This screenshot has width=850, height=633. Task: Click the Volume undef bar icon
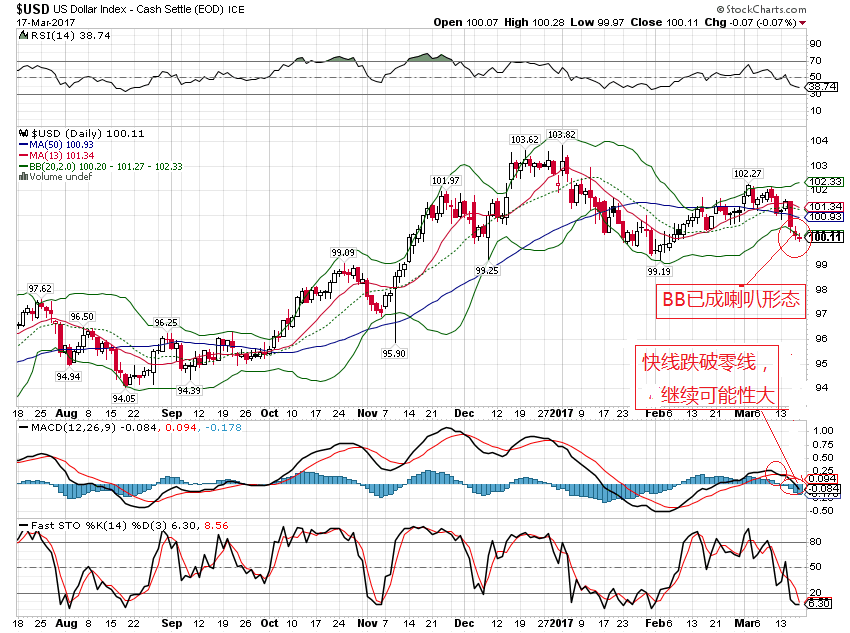(23, 177)
